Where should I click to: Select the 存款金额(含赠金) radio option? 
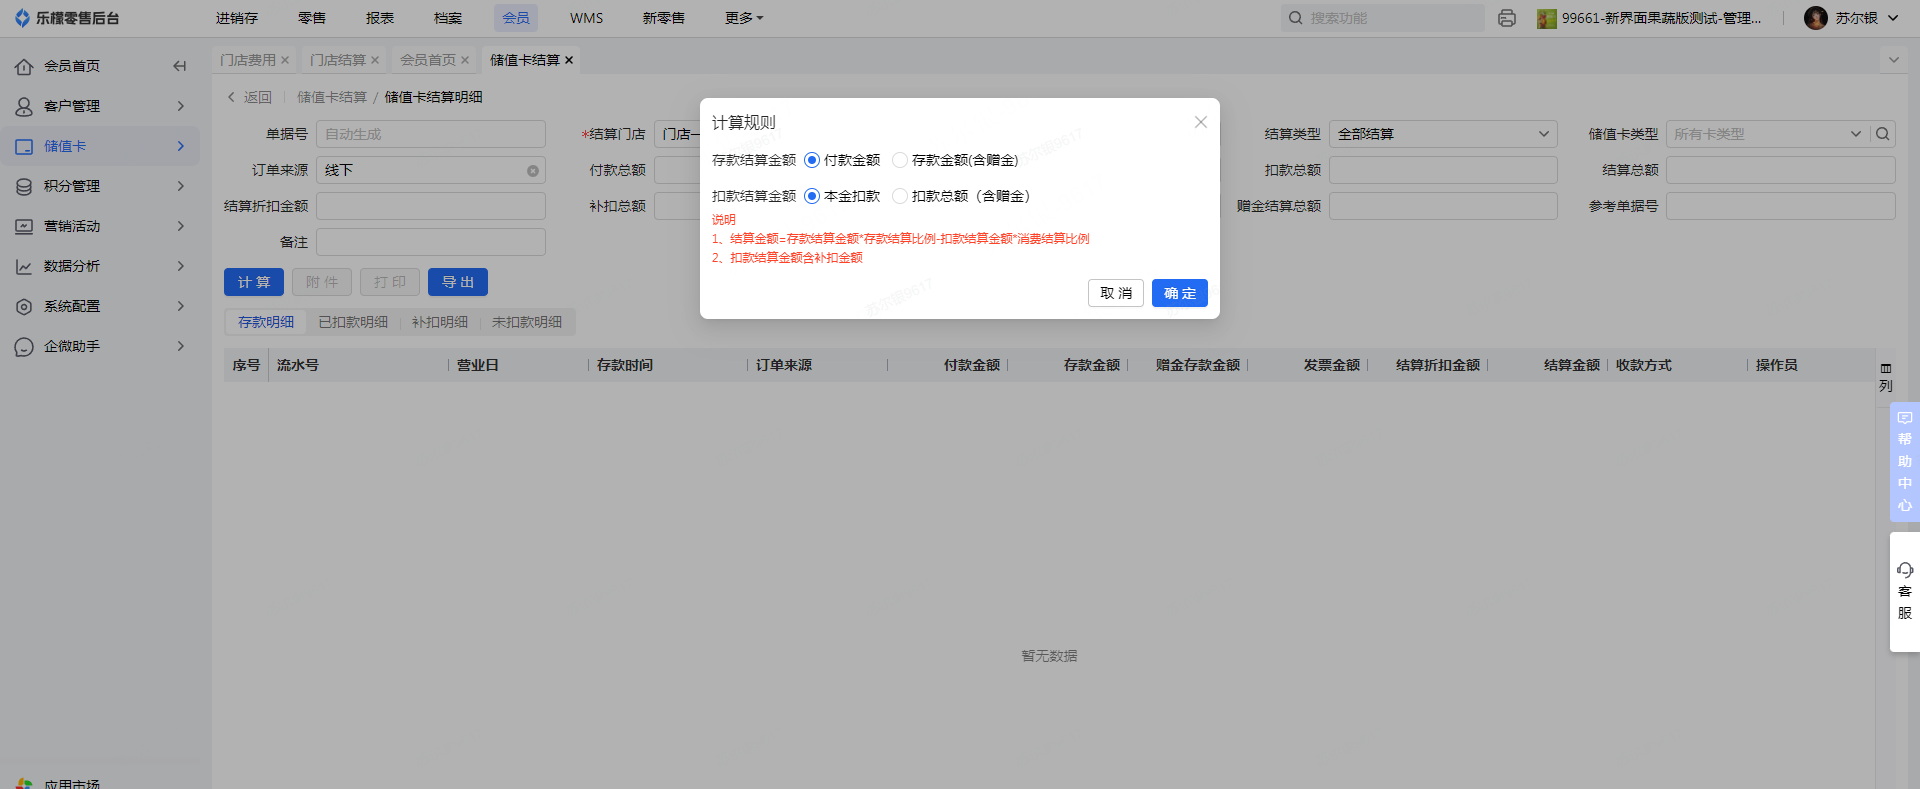900,160
